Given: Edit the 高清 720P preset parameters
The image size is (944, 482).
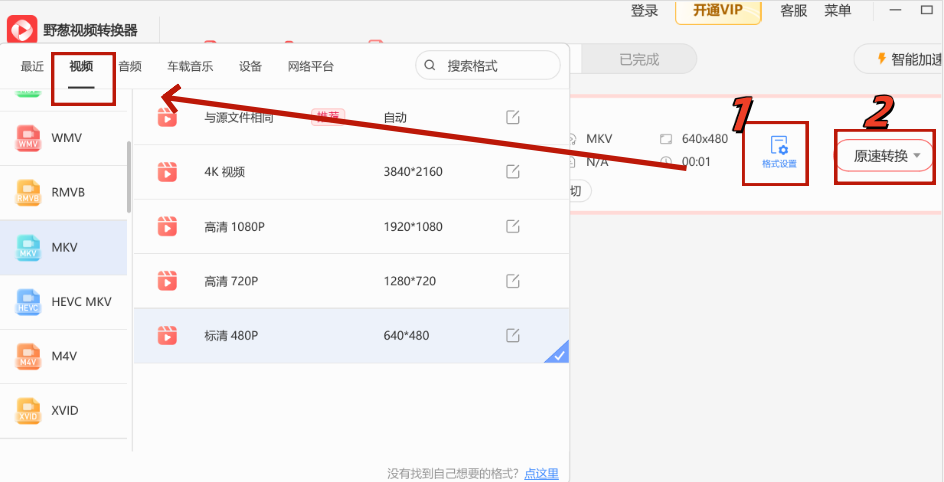Looking at the screenshot, I should (x=512, y=281).
